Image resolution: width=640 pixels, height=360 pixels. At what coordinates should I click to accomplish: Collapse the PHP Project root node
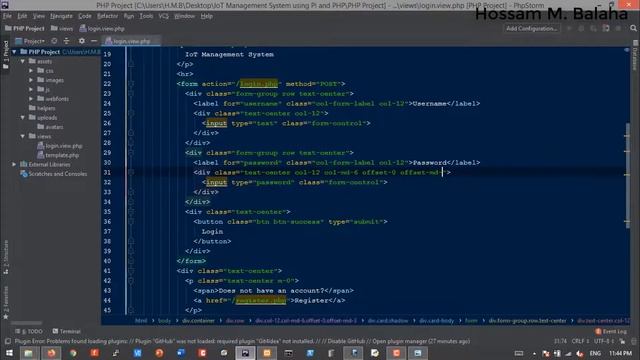(14, 52)
